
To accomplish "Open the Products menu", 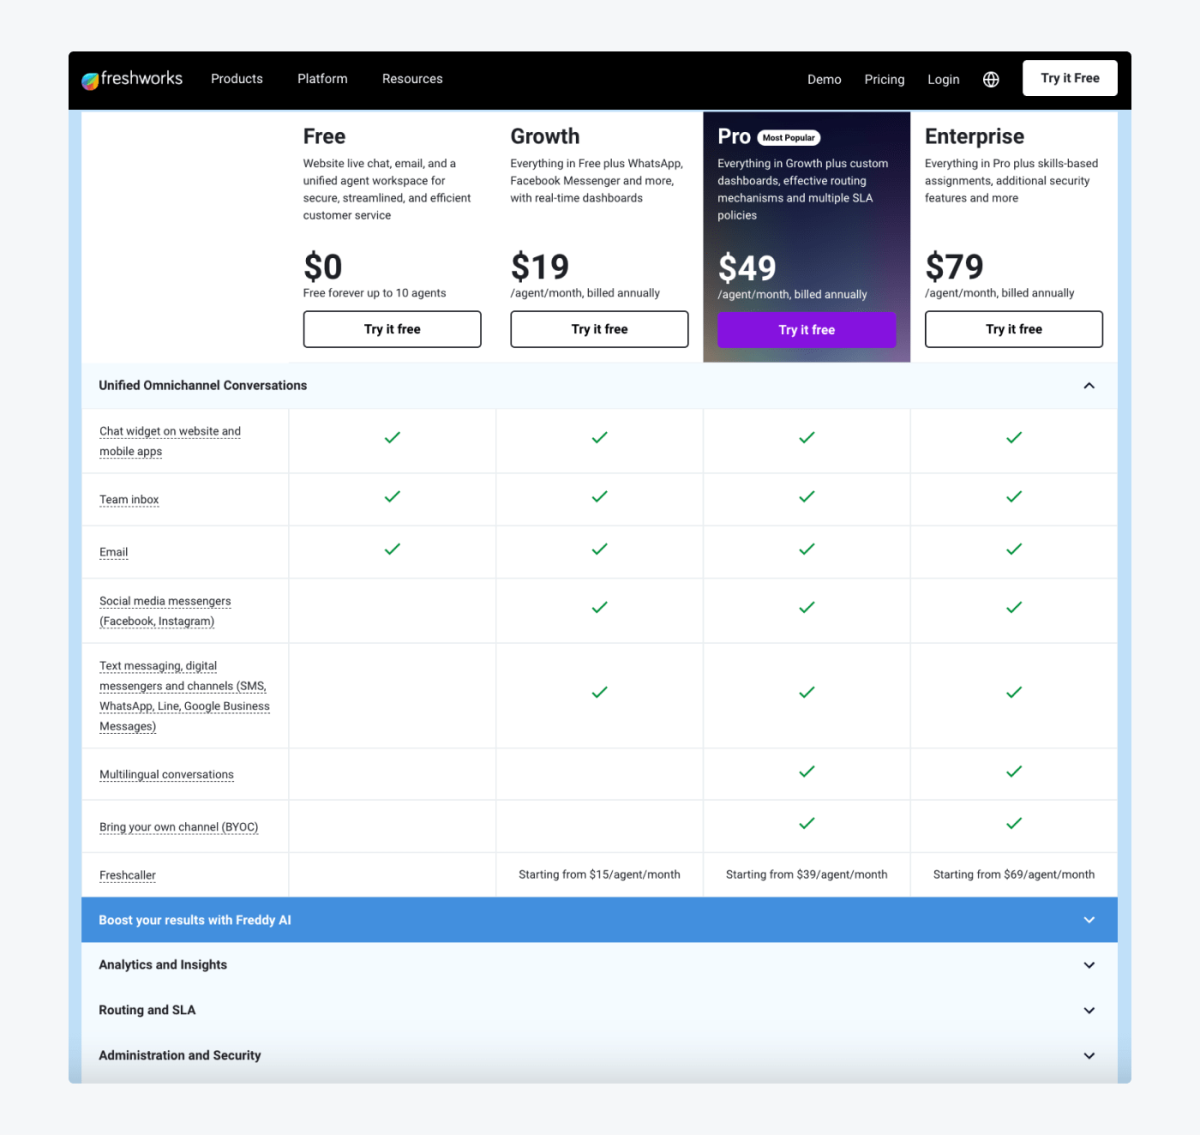I will pos(236,78).
